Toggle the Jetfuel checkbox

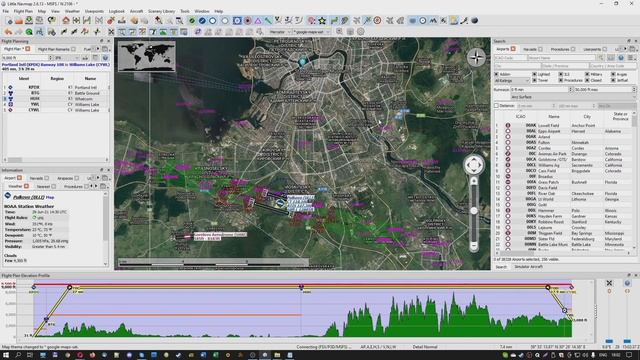point(613,80)
